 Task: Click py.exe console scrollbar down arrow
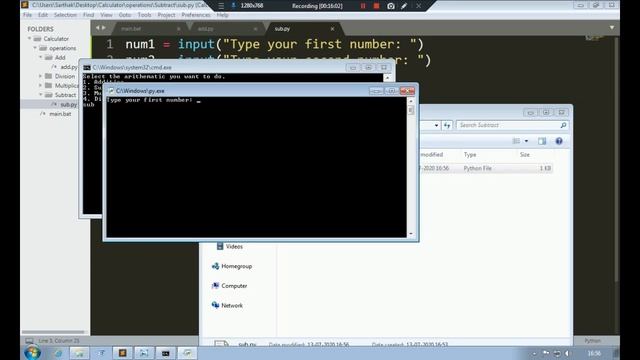(x=411, y=234)
